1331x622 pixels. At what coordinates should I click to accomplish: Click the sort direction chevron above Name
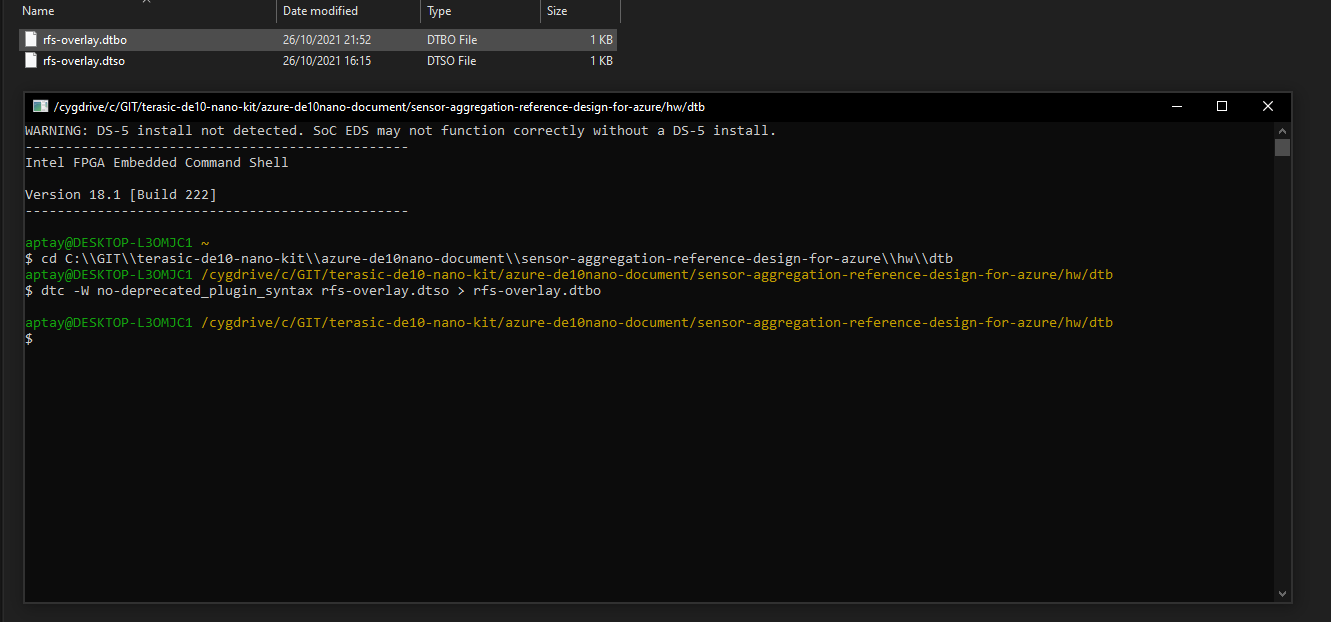[146, 1]
